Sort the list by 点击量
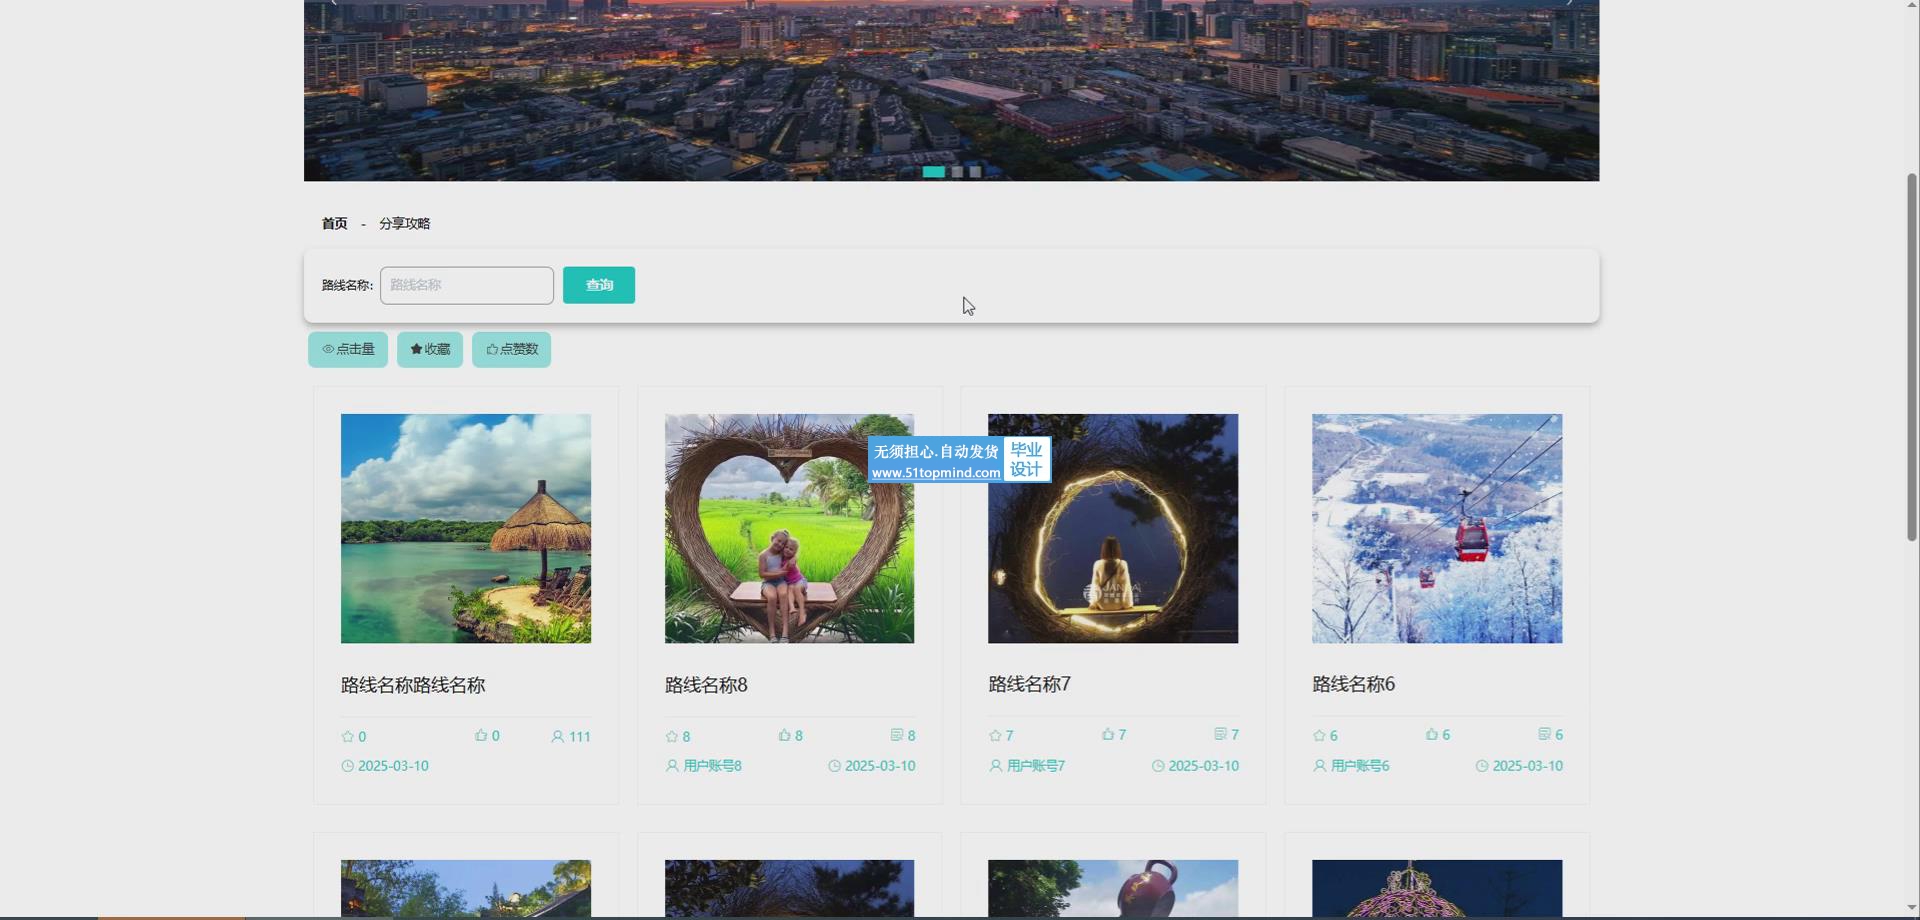Screen dimensions: 1920x920 coord(348,350)
